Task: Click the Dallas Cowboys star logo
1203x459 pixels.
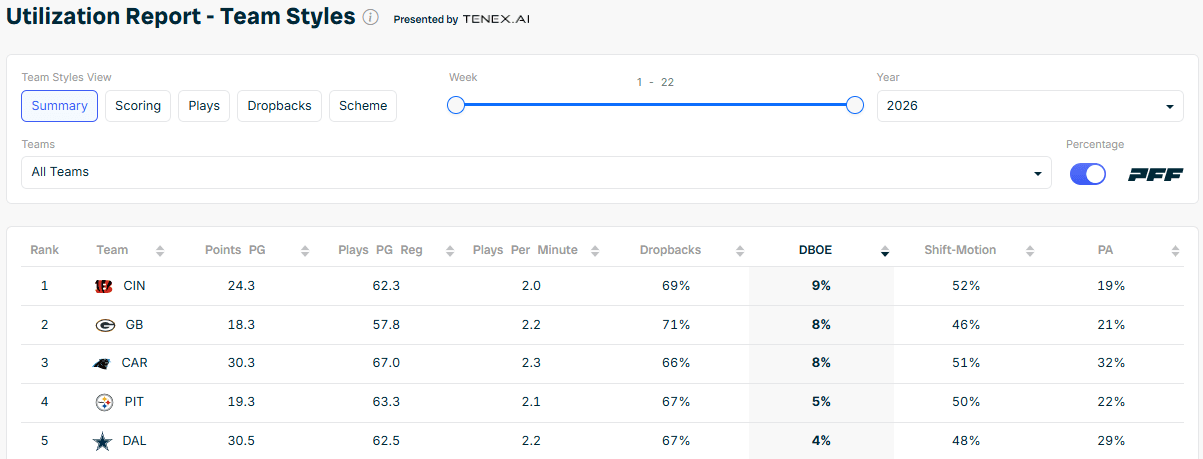Action: tap(104, 440)
